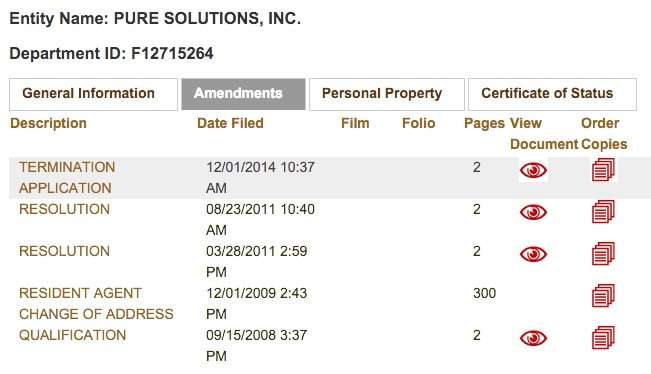Click the Pages column header
This screenshot has height=374, width=651.
tap(484, 123)
